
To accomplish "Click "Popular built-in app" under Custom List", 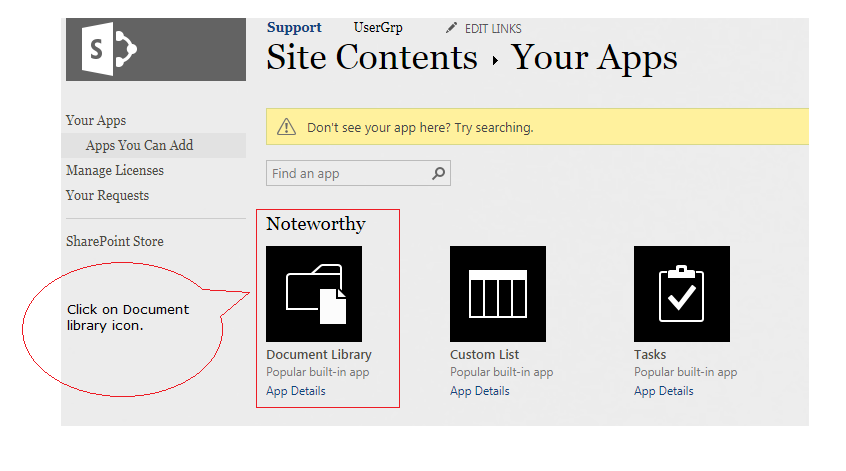I will click(502, 372).
